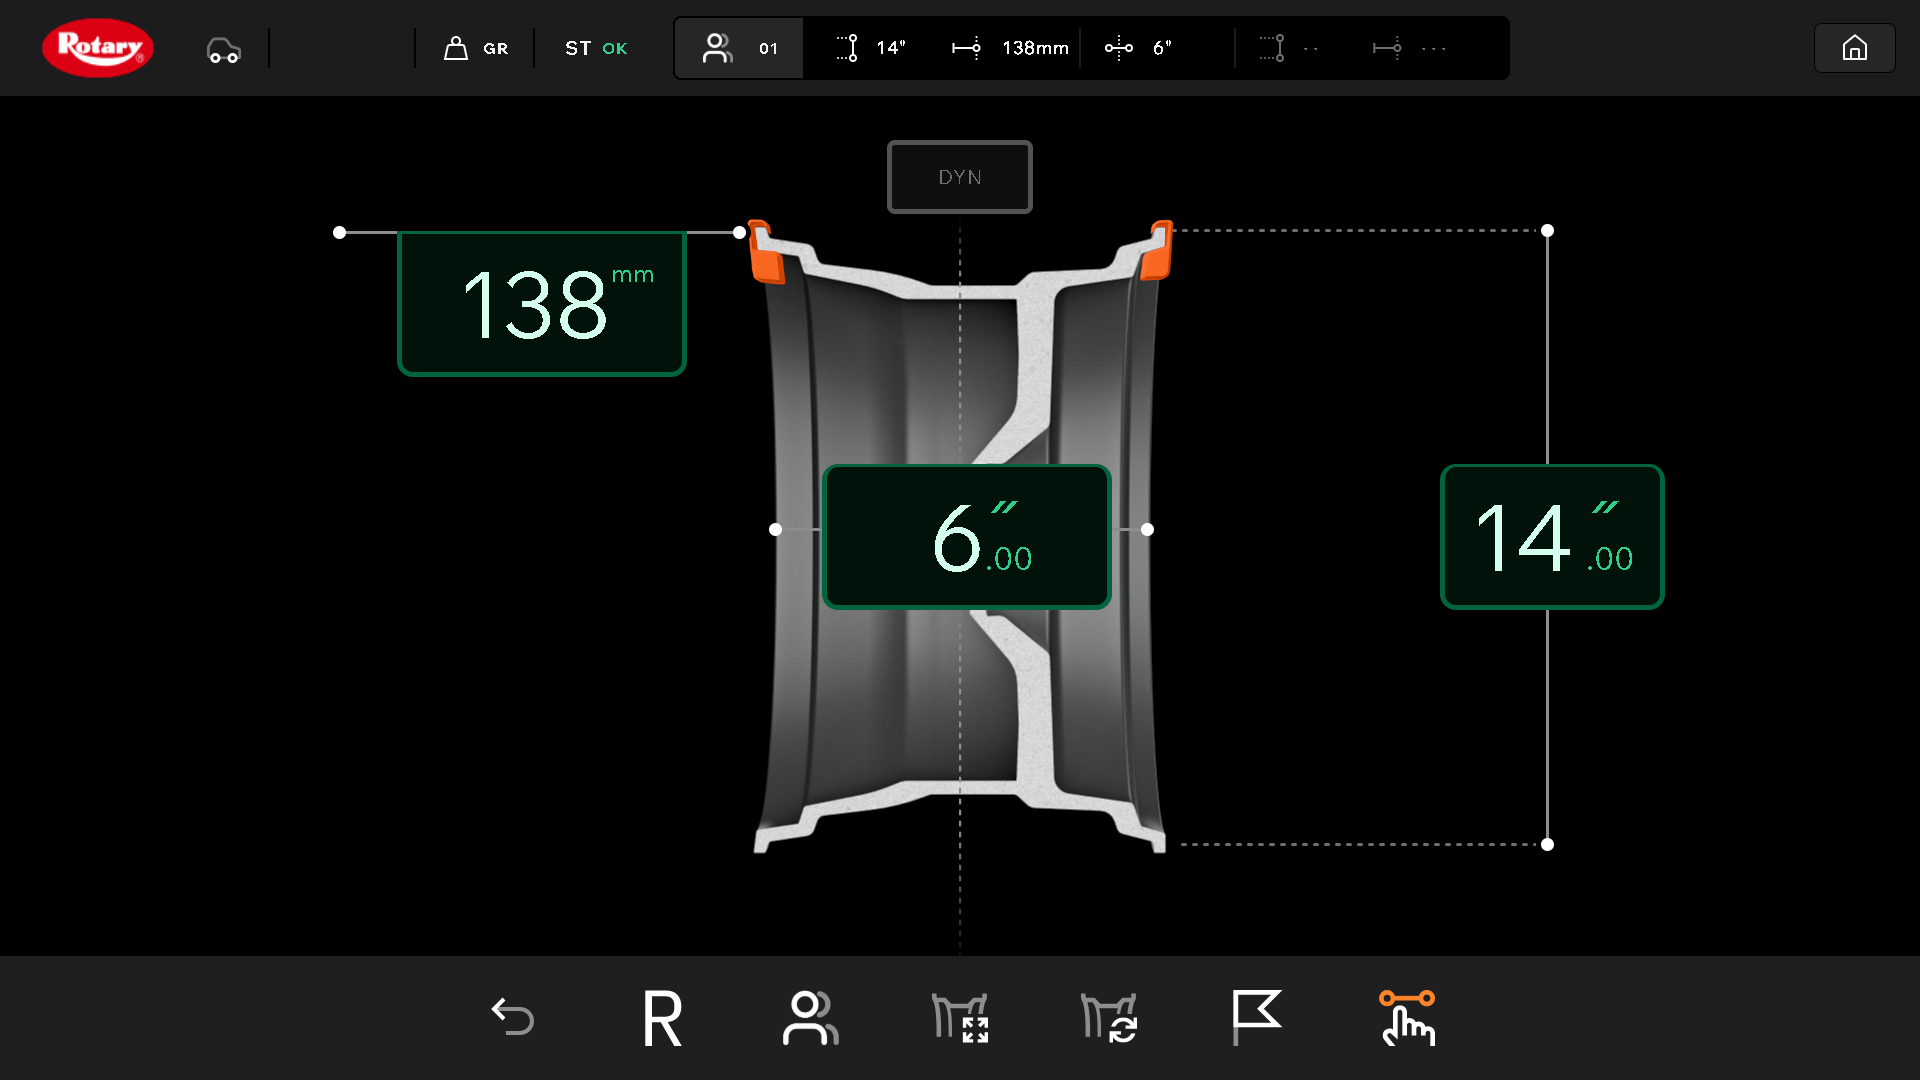
Task: Select the orange manual touch input icon
Action: pos(1407,1018)
